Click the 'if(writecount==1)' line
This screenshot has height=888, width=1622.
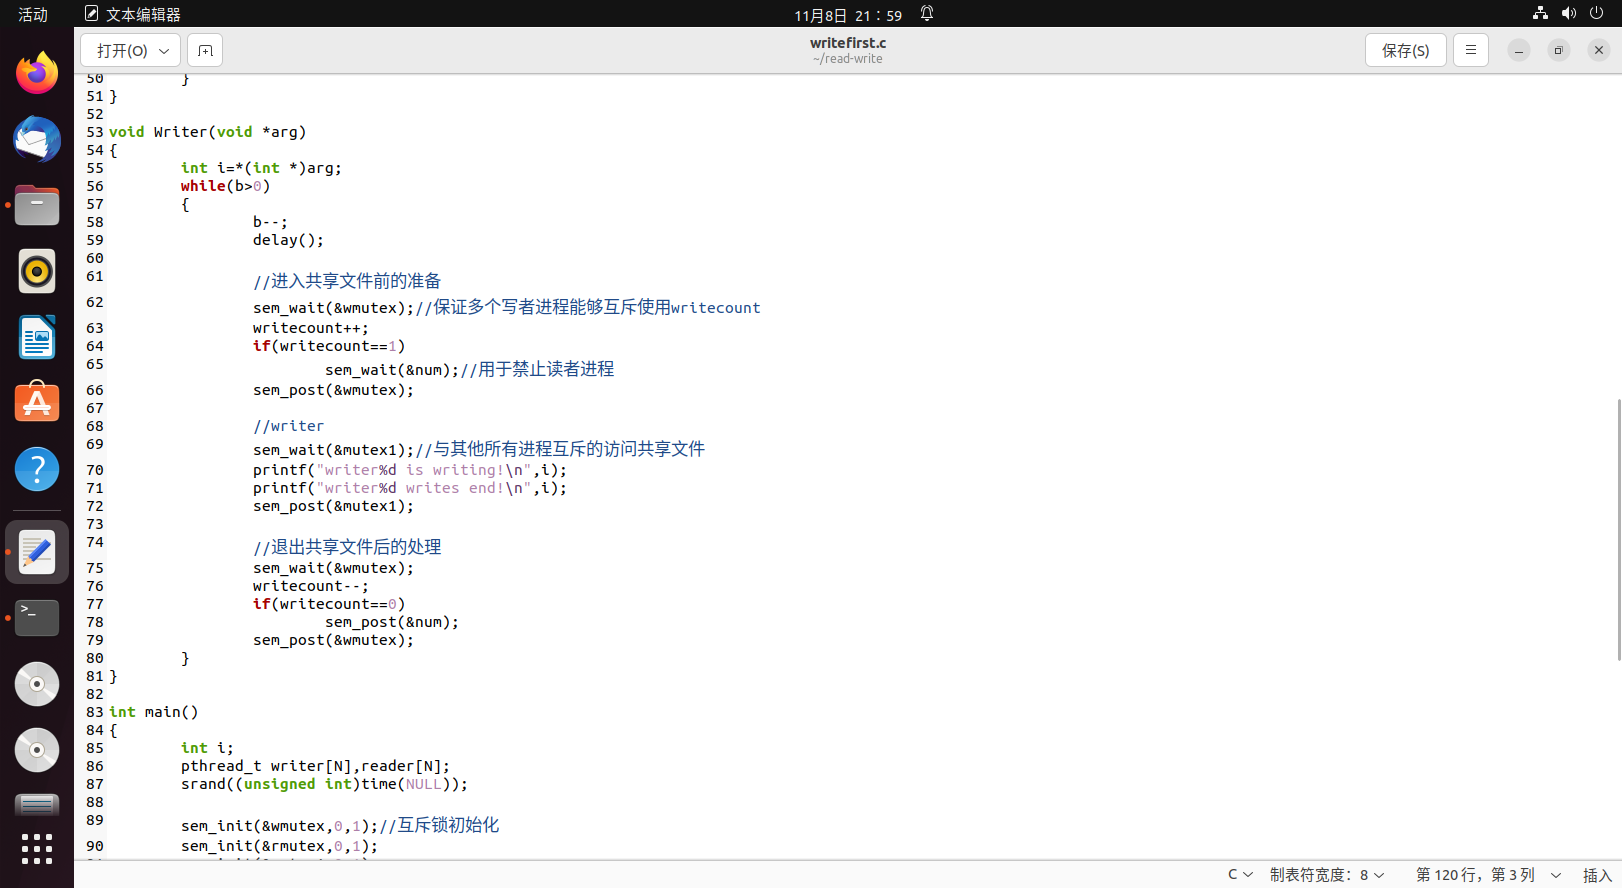point(329,346)
